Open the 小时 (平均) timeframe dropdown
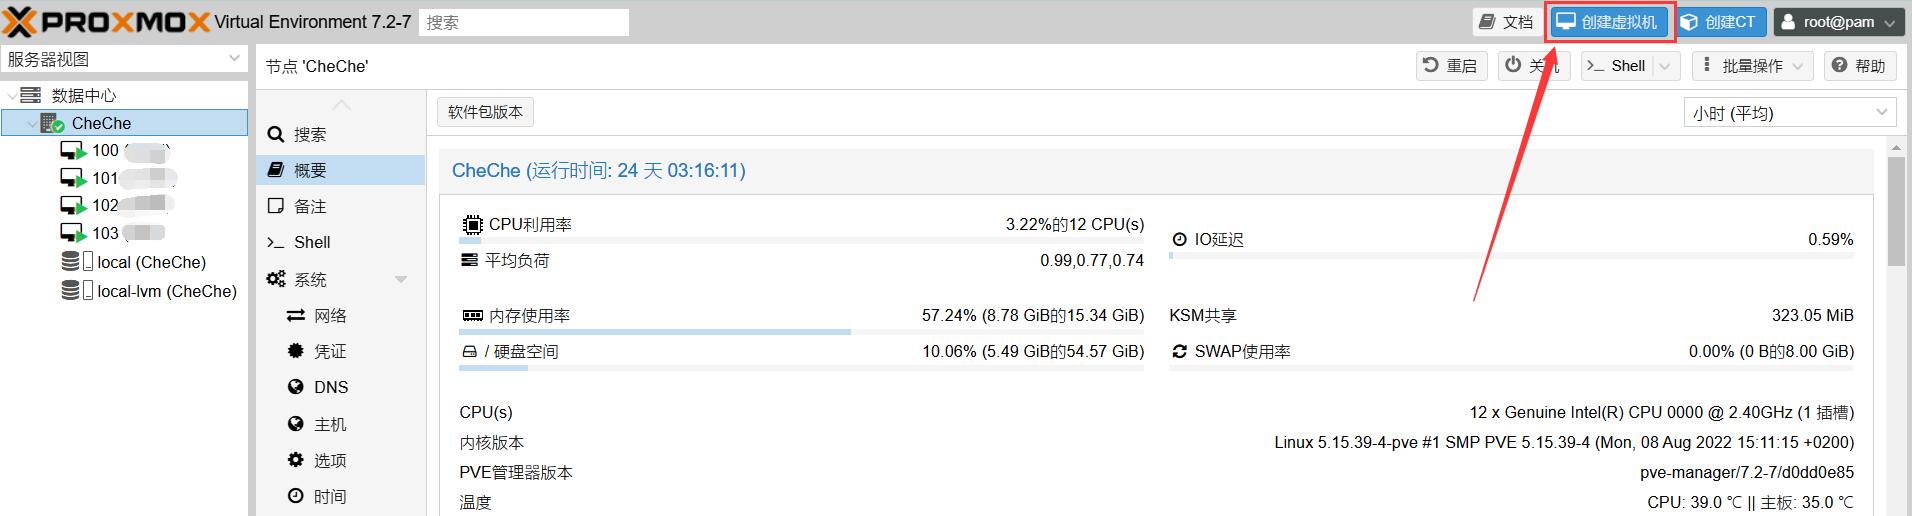1912x516 pixels. point(1789,113)
